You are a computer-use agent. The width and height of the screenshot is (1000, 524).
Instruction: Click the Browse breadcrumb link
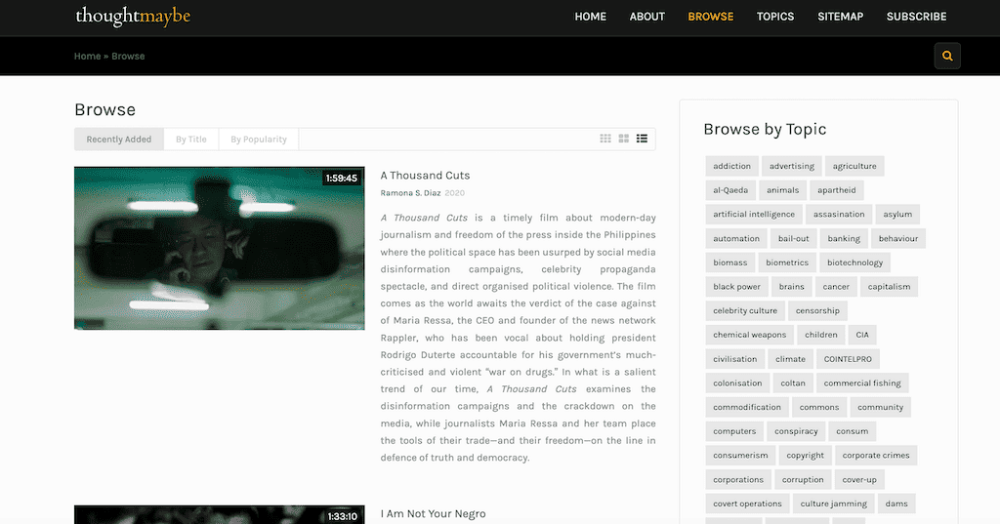[128, 56]
